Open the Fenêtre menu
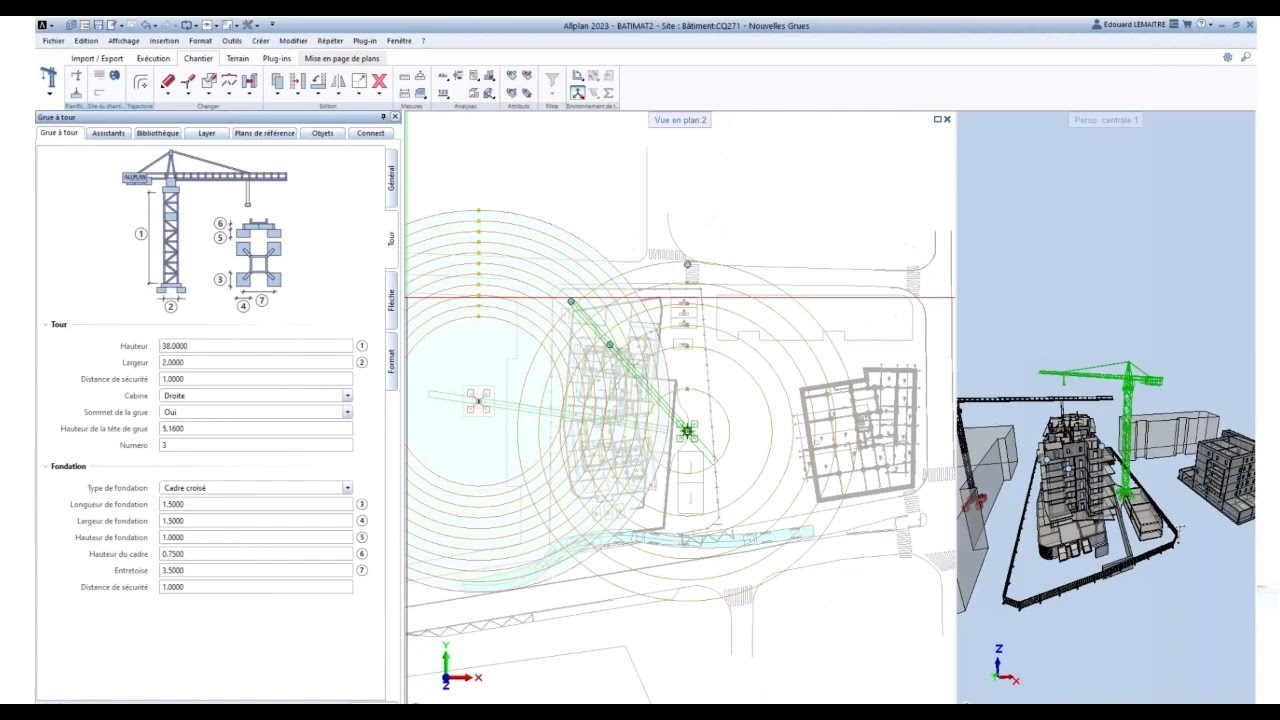1280x720 pixels. pos(399,41)
